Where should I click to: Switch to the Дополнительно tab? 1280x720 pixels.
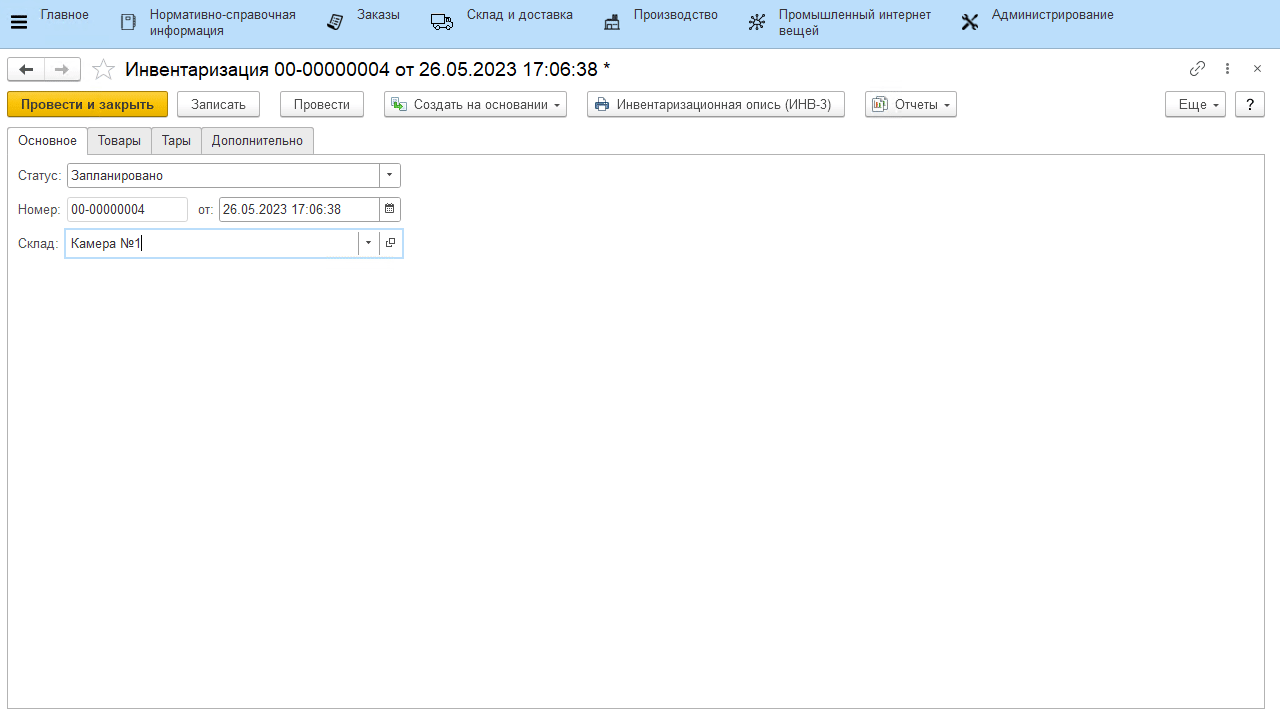[257, 141]
